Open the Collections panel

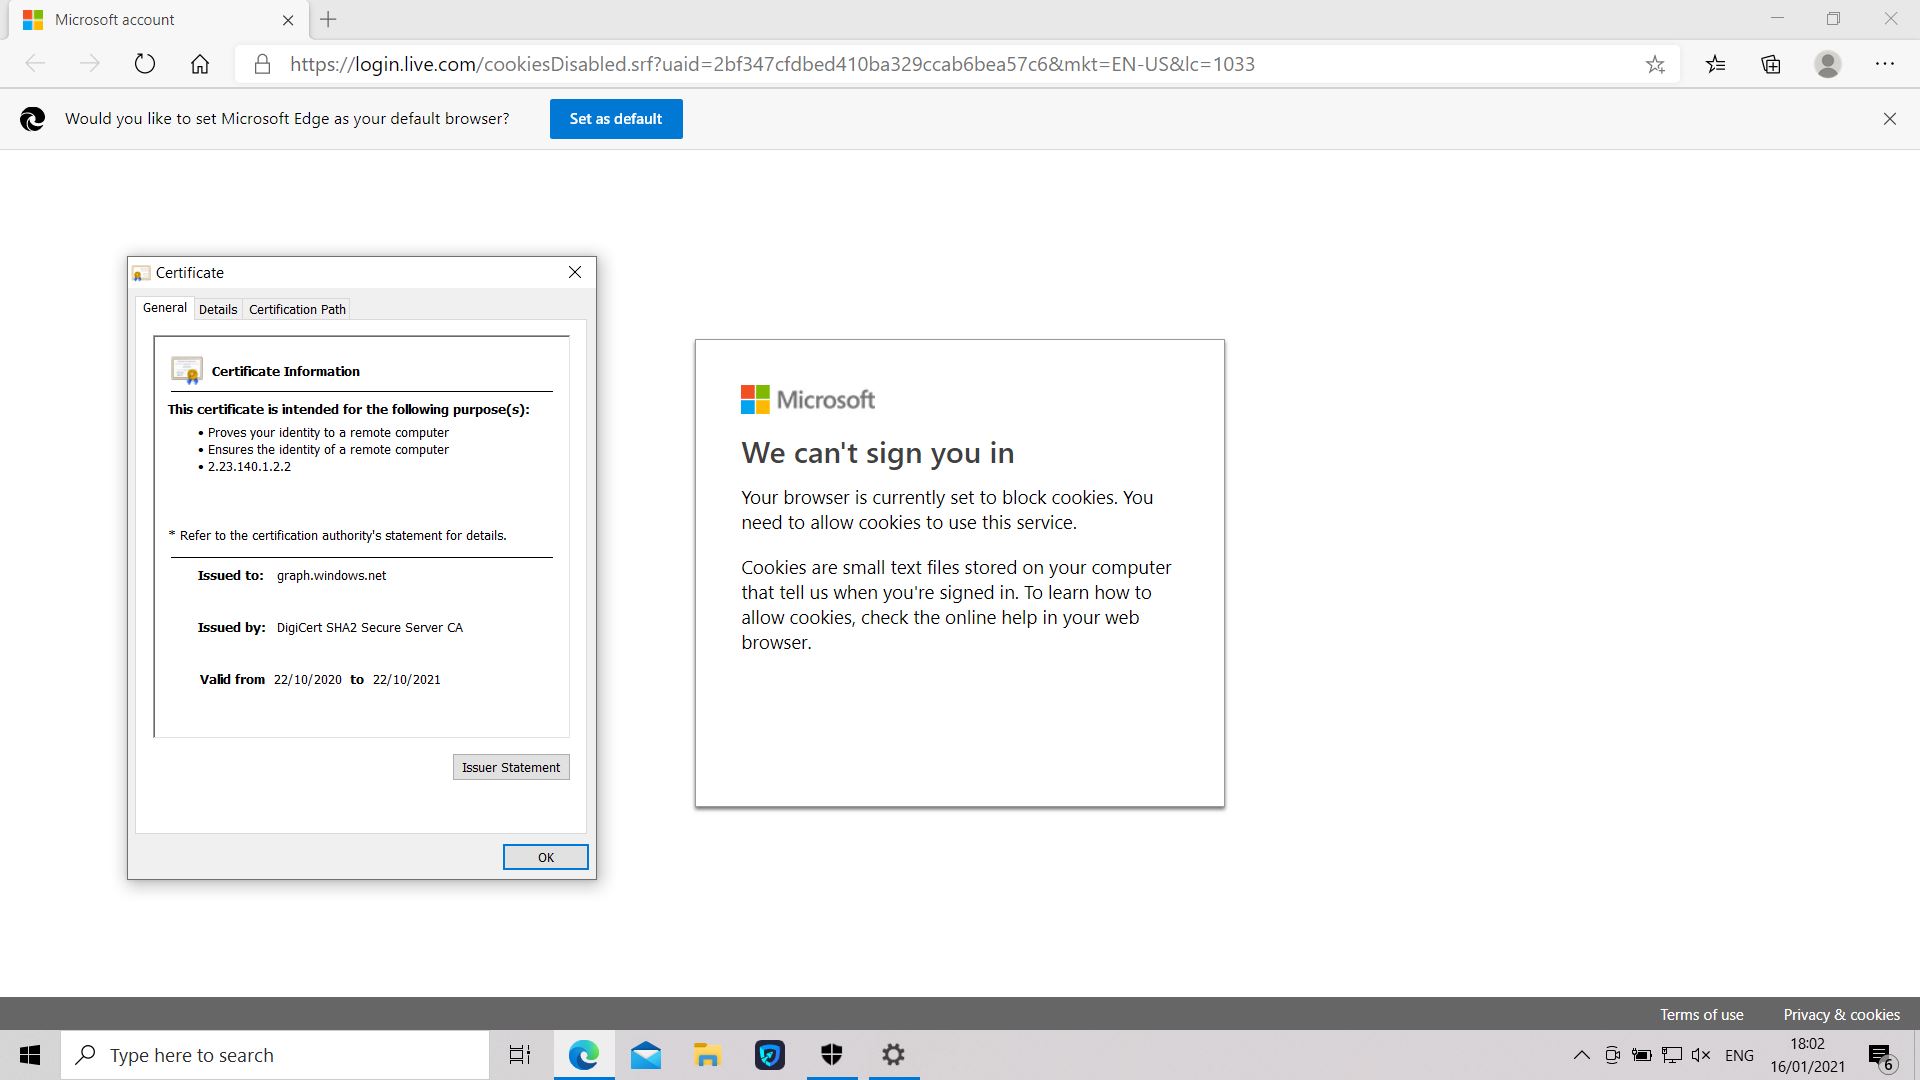click(x=1771, y=64)
